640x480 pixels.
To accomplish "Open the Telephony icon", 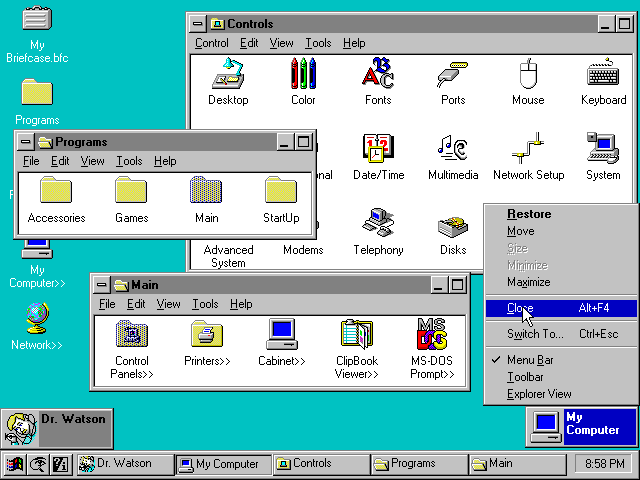I will (378, 223).
